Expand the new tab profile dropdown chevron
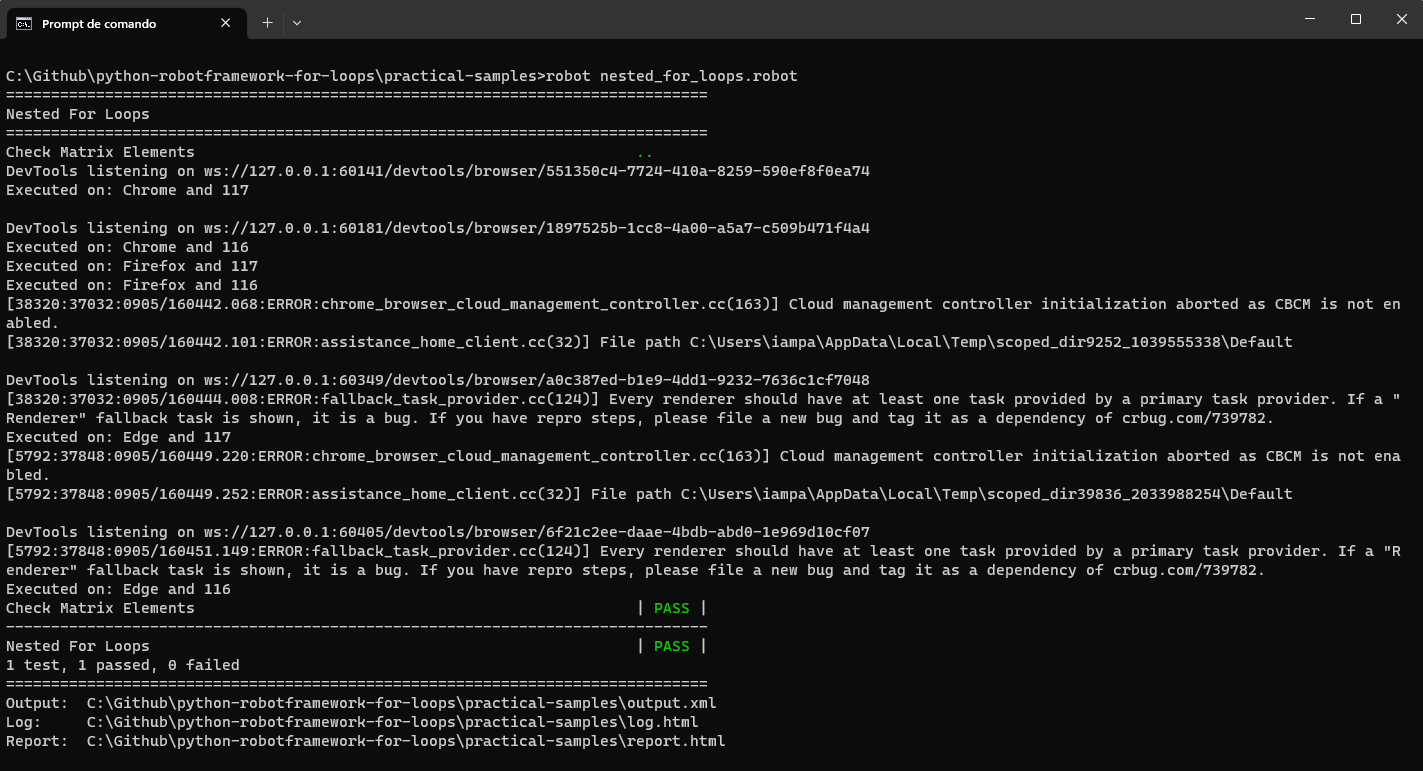The height and width of the screenshot is (771, 1423). (x=297, y=22)
